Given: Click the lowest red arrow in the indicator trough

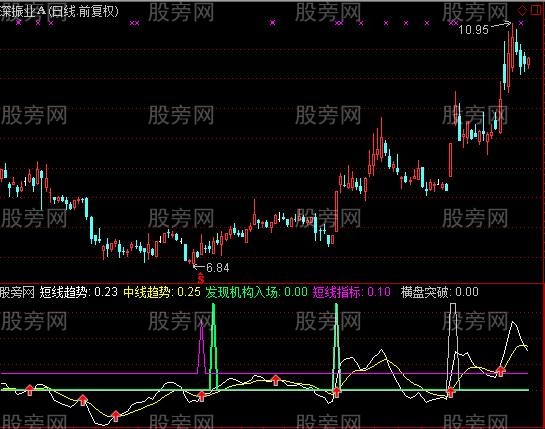Looking at the screenshot, I should pyautogui.click(x=116, y=416).
